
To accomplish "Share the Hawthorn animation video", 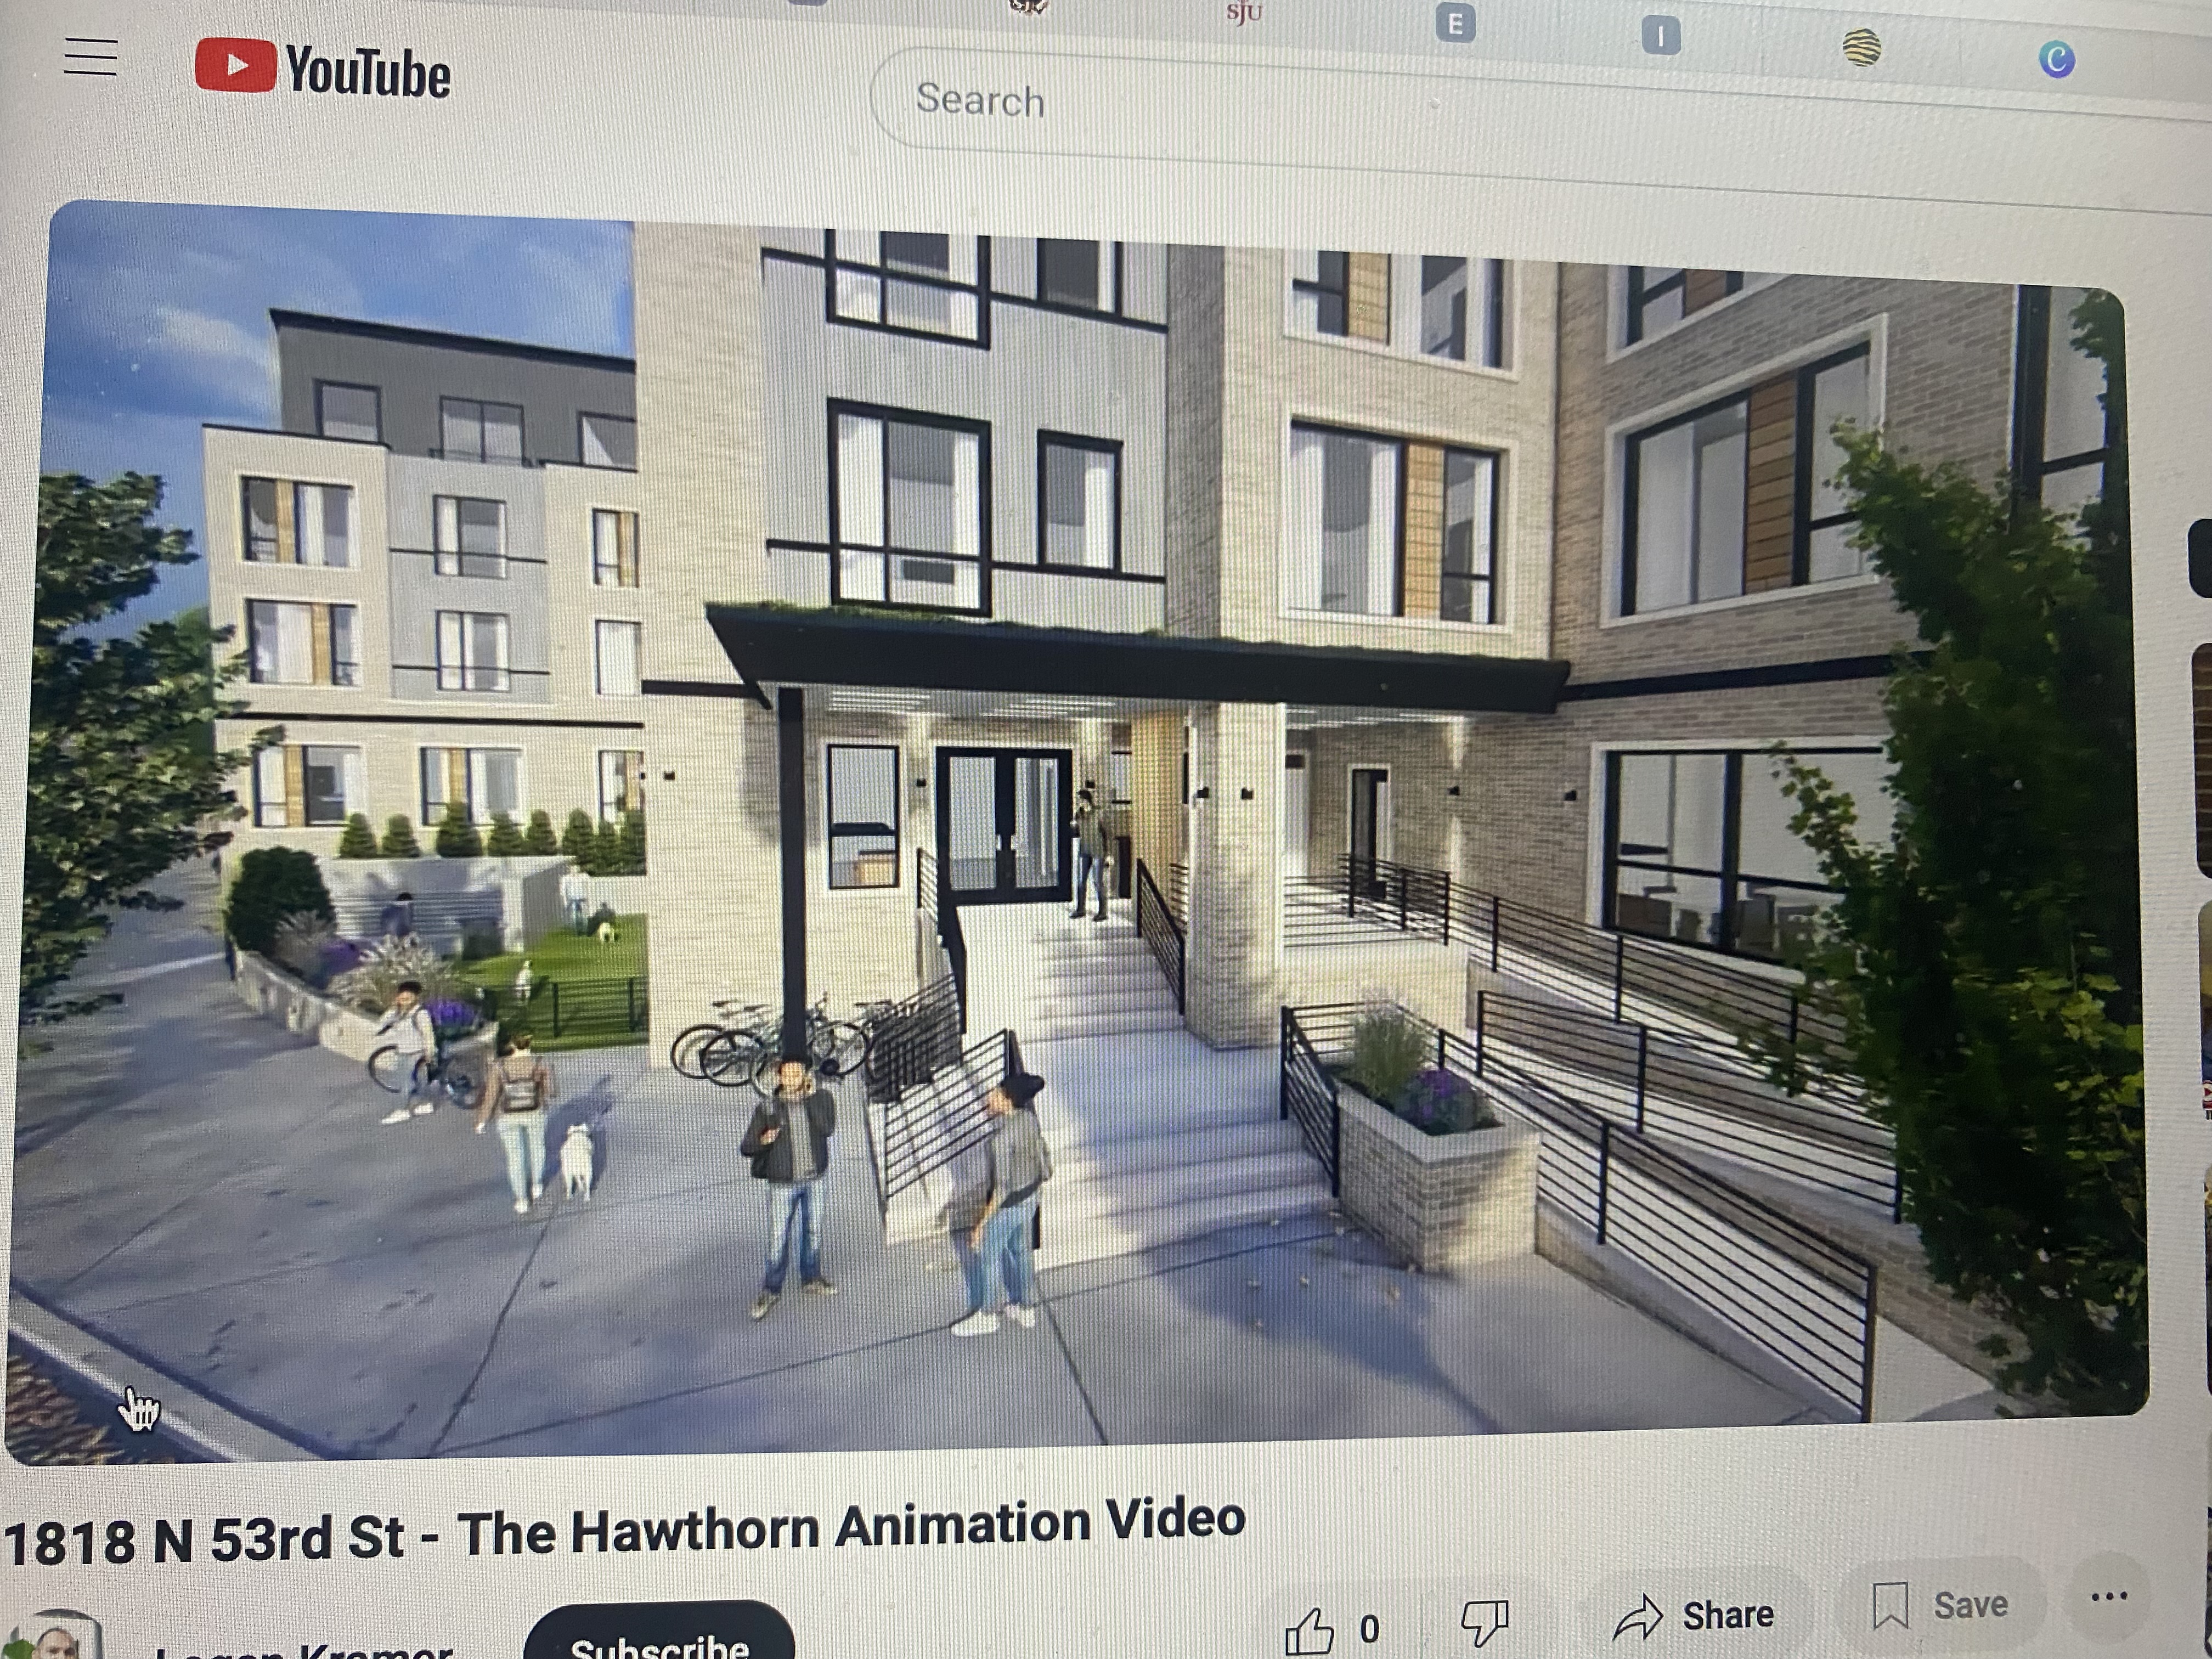I will point(1694,1616).
